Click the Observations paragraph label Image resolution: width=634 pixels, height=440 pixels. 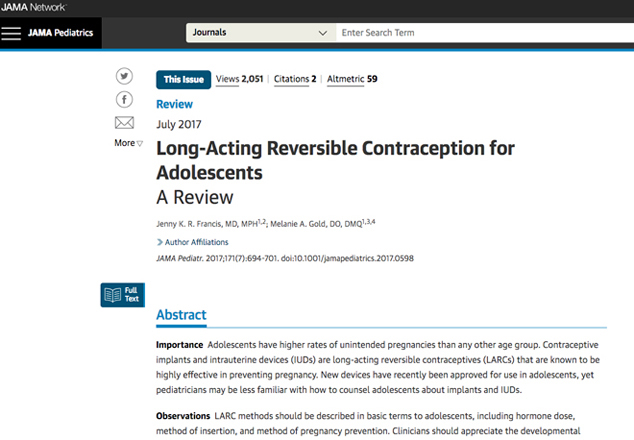click(183, 416)
